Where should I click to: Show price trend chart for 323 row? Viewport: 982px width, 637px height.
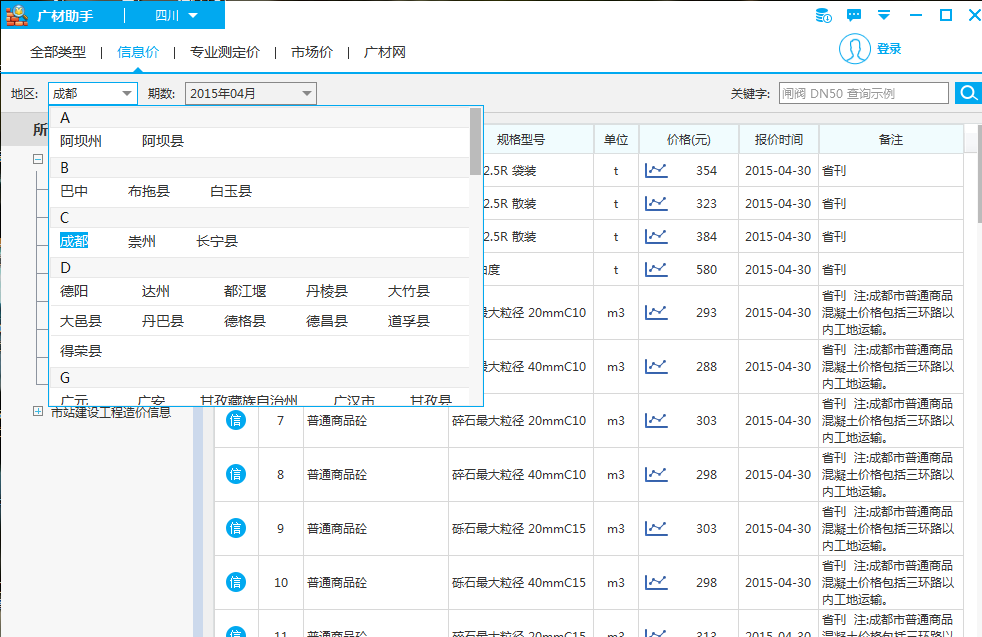click(x=656, y=204)
